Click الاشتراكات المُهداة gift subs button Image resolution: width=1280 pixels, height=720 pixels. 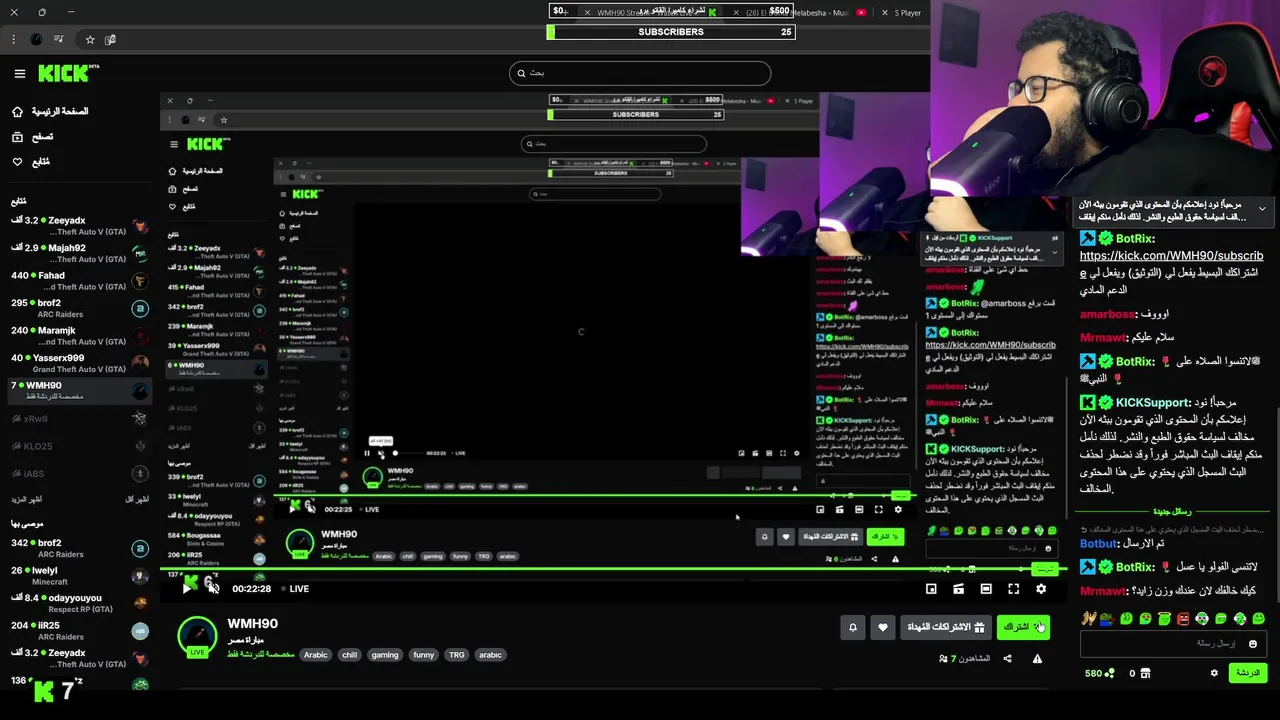(946, 627)
